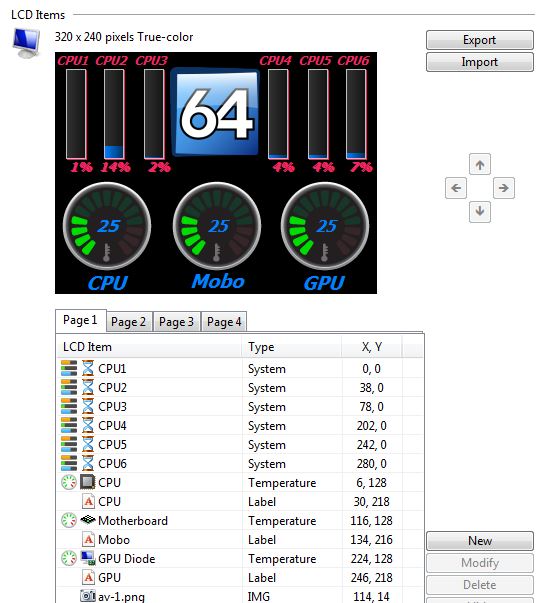The image size is (548, 603).
Task: Click the label icon beside Mobo
Action: (88, 540)
